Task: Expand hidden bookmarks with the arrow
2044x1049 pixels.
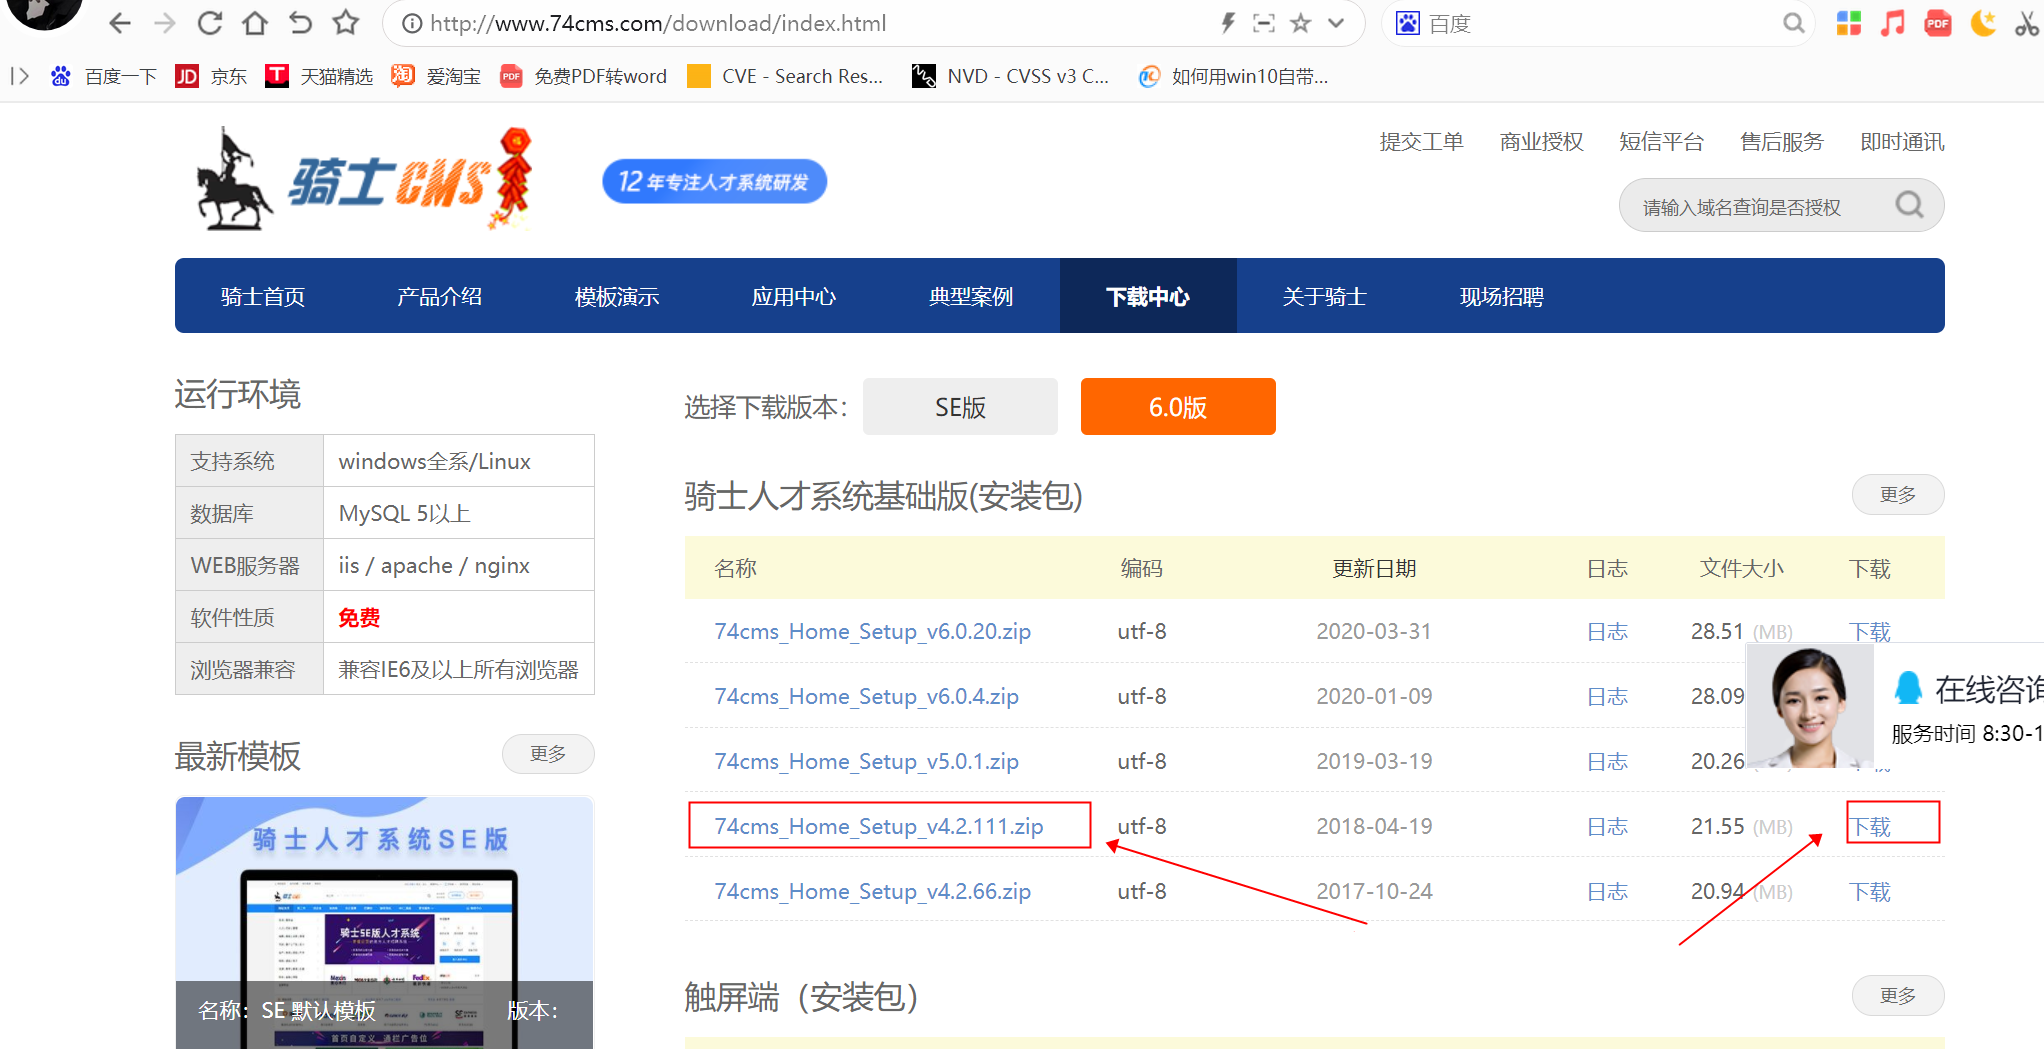Action: click(18, 75)
